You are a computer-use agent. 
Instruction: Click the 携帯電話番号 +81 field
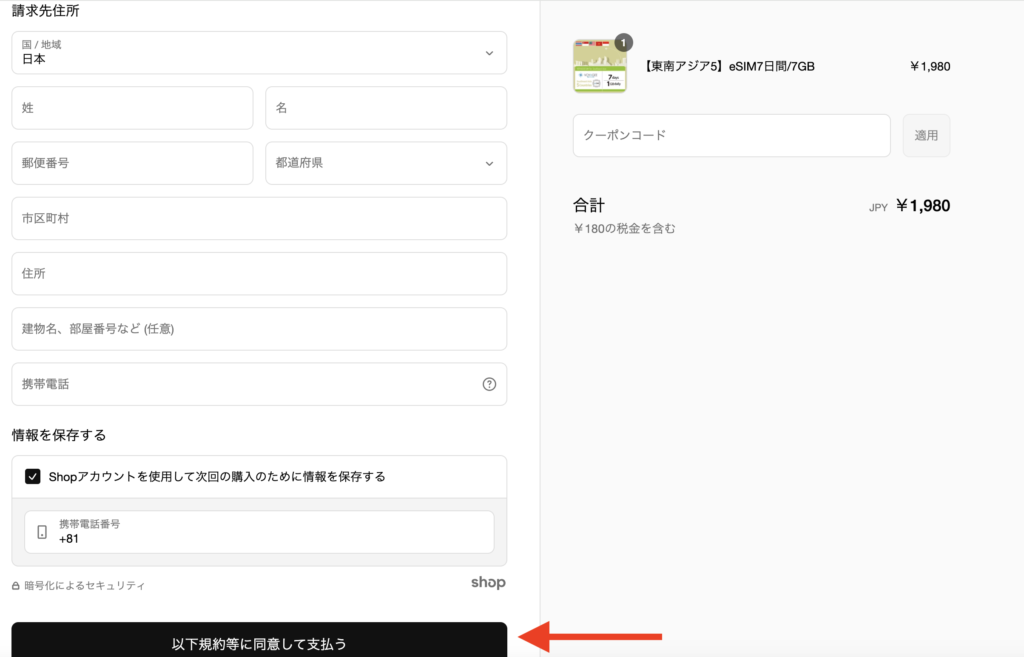tap(259, 532)
